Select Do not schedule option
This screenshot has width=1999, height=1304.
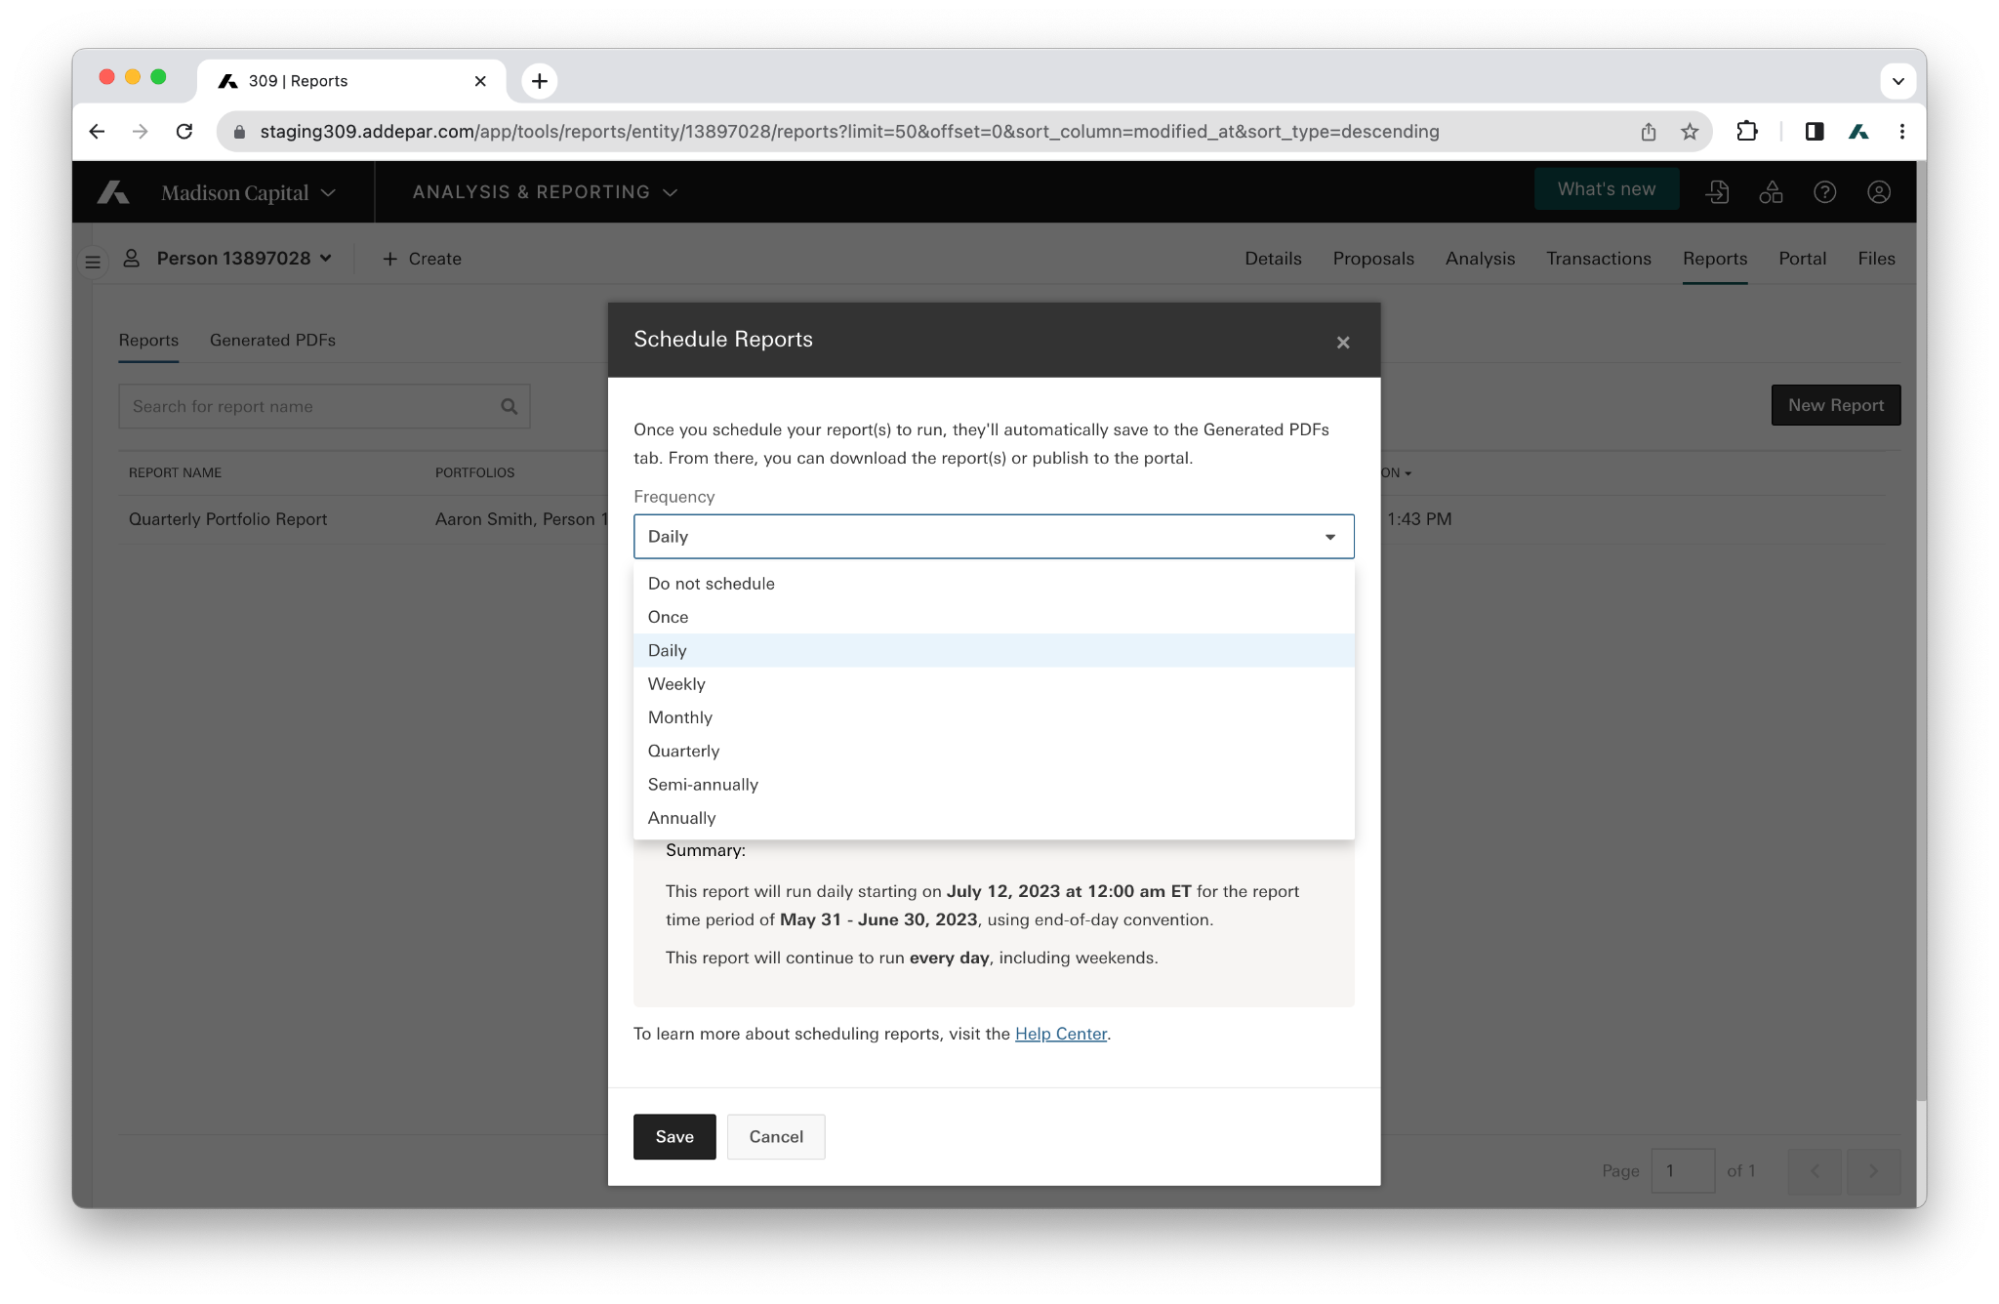pyautogui.click(x=993, y=583)
